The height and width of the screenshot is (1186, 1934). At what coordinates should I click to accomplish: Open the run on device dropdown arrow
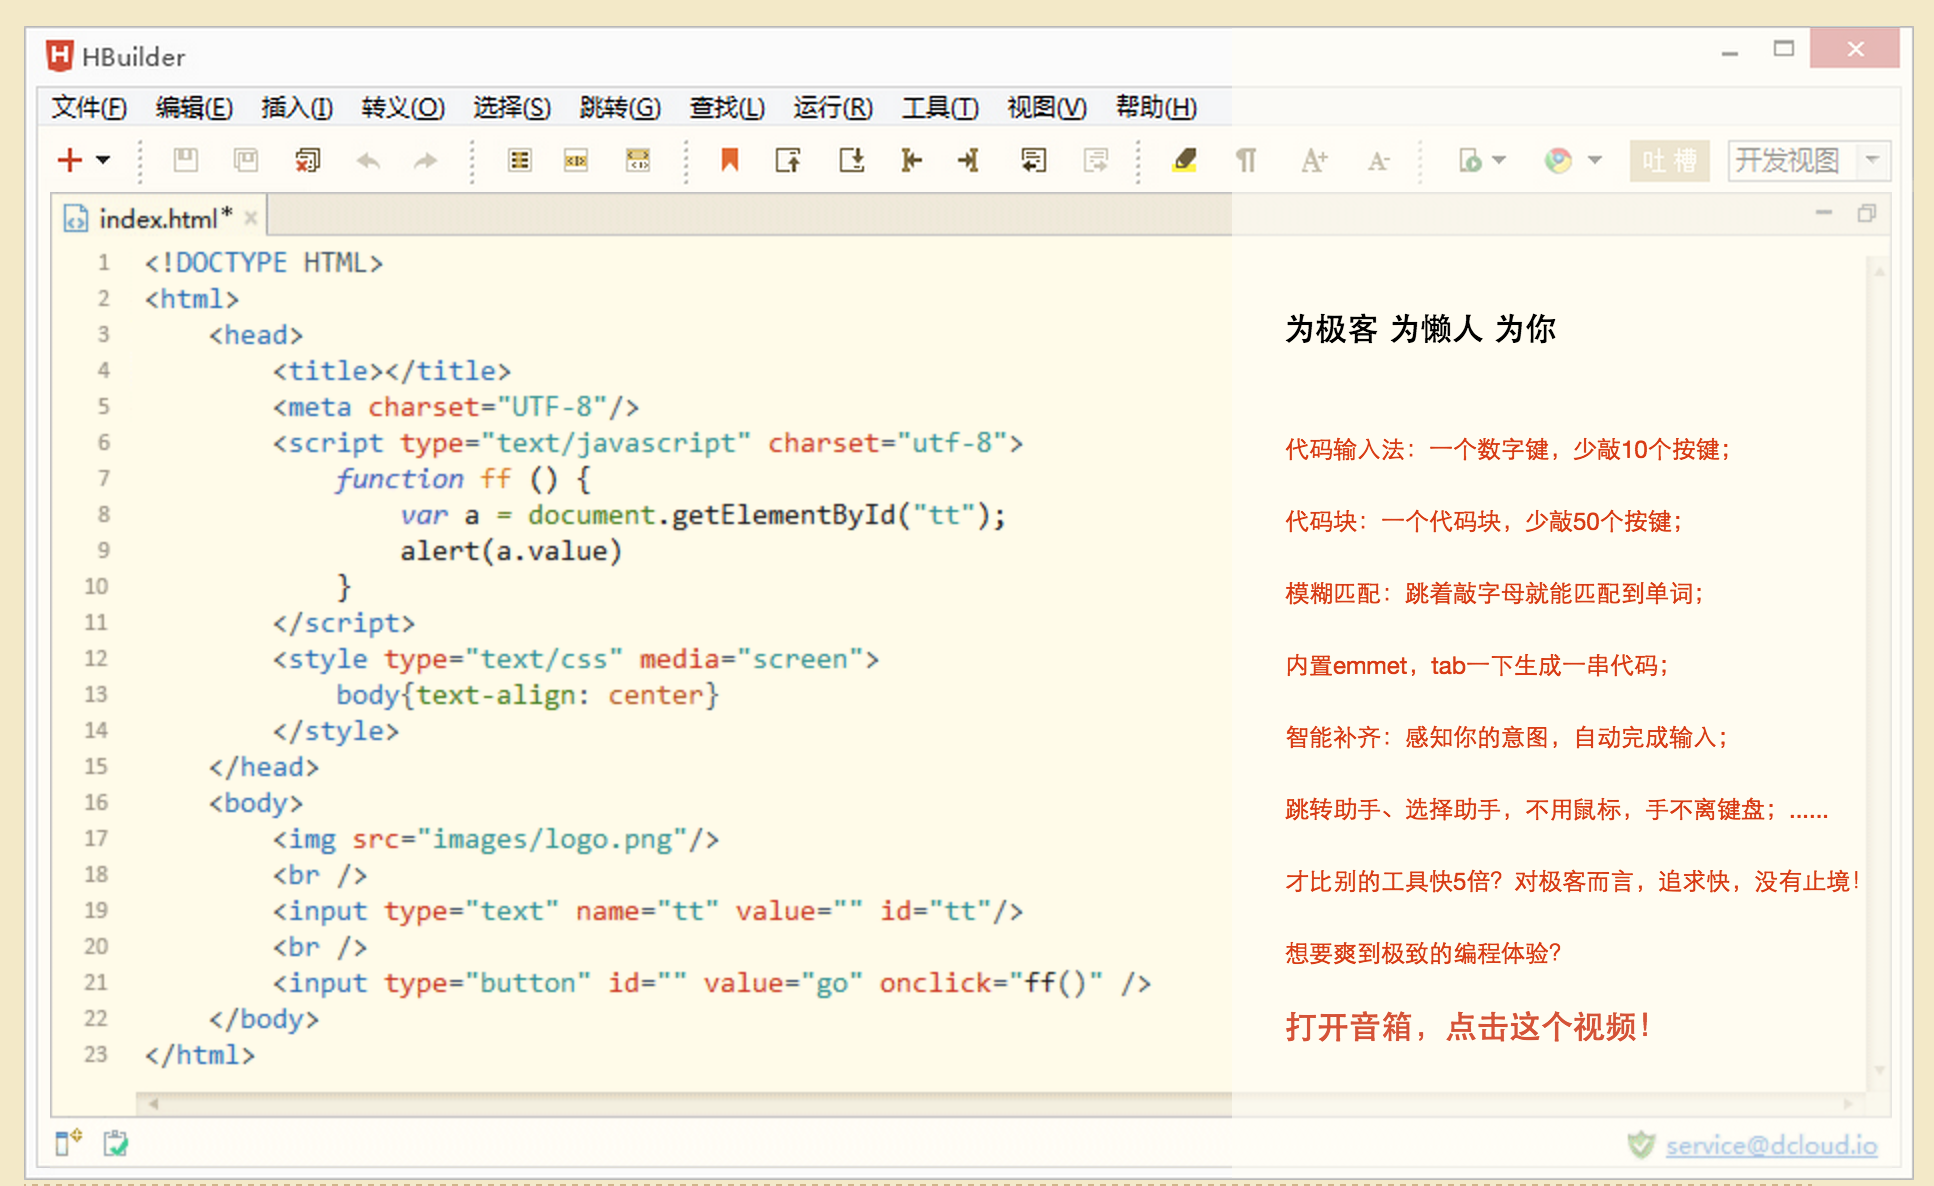[x=1498, y=160]
